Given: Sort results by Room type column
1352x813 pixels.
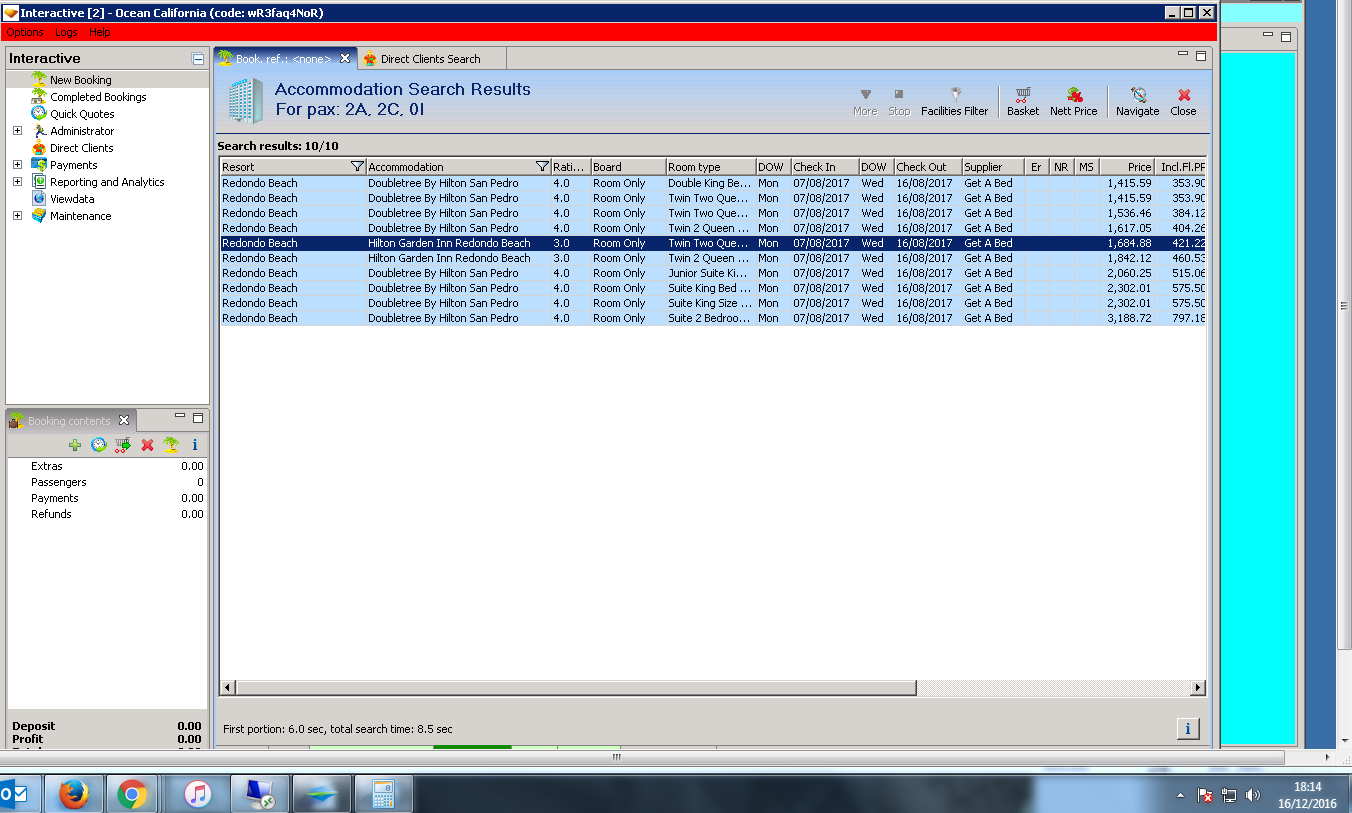Looking at the screenshot, I should click(711, 167).
